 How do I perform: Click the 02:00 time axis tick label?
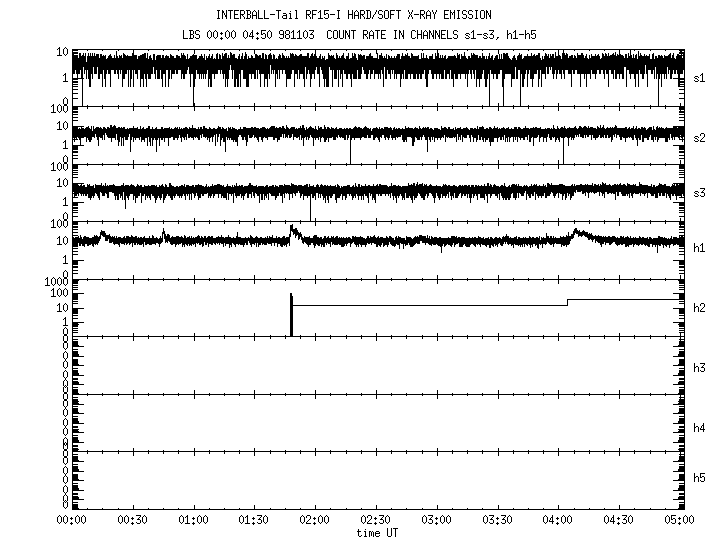[x=315, y=520]
